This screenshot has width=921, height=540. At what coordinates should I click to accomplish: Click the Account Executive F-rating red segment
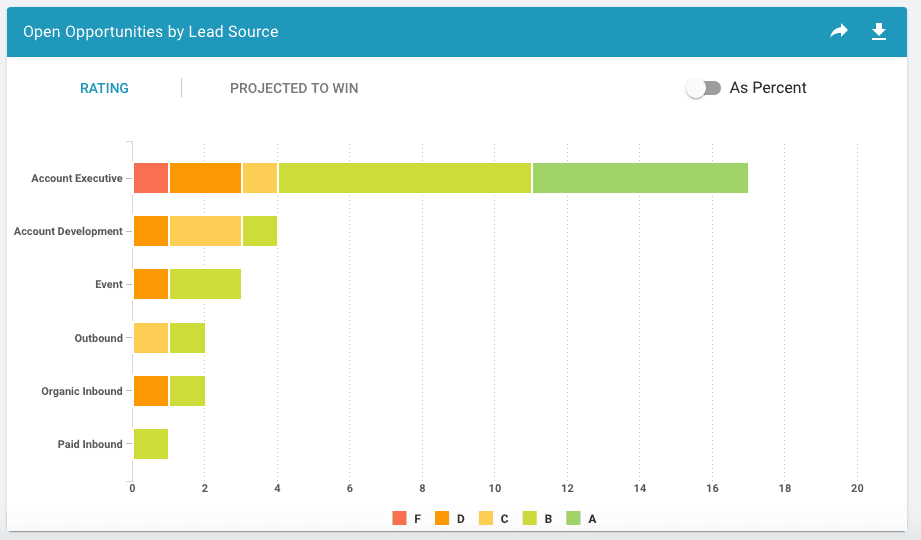(x=151, y=178)
